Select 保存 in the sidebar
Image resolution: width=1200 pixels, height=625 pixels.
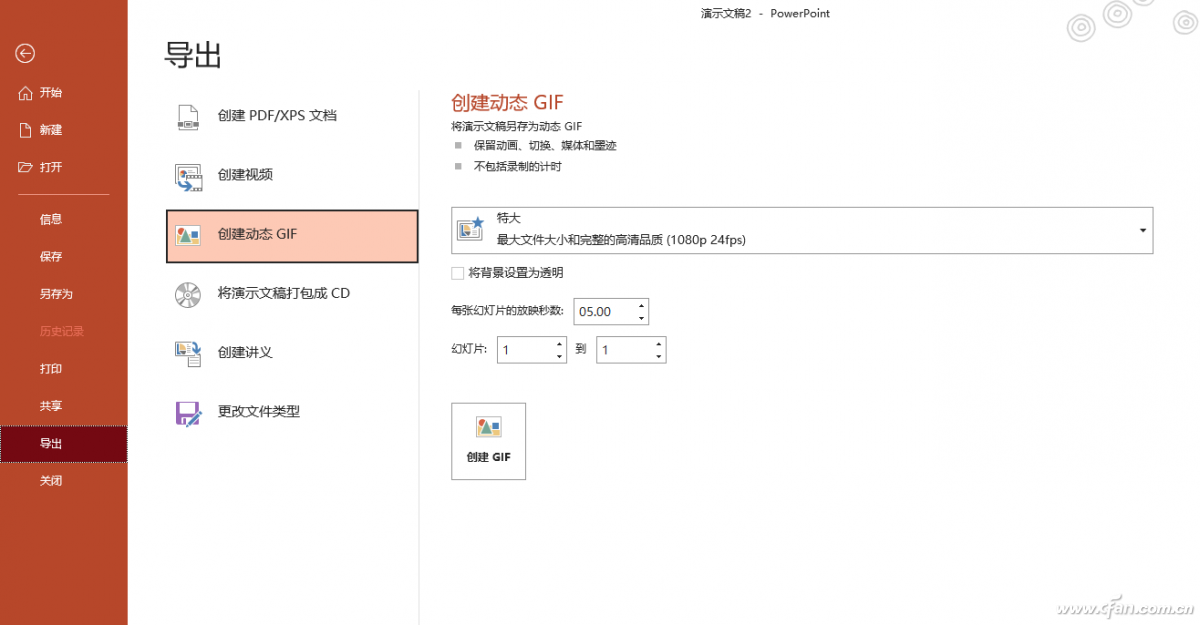click(x=51, y=256)
